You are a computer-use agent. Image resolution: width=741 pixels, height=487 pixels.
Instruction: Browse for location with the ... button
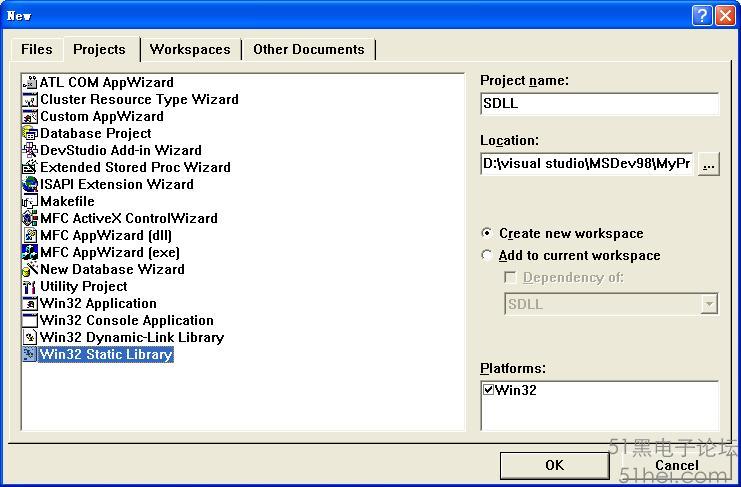[708, 164]
